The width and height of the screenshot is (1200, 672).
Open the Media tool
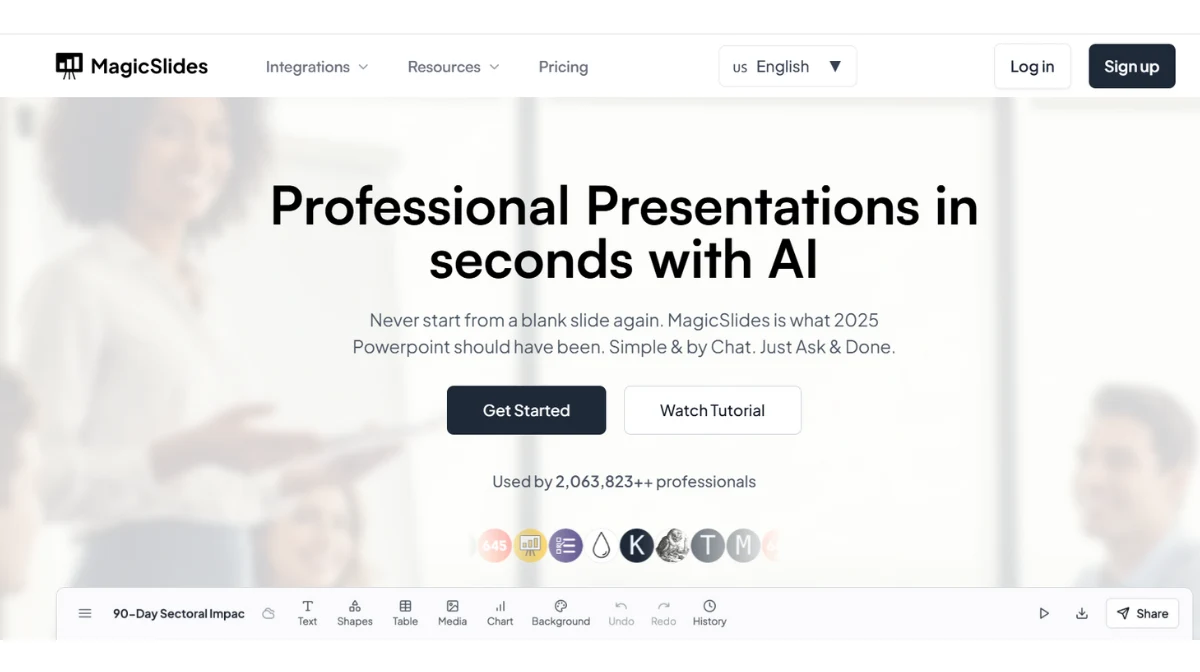coord(452,613)
